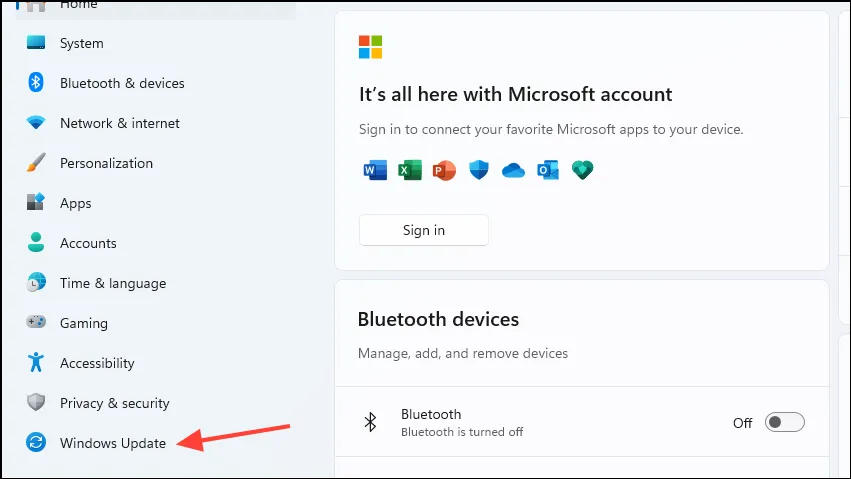Click the Personalization paintbrush icon
851x479 pixels.
[x=36, y=163]
